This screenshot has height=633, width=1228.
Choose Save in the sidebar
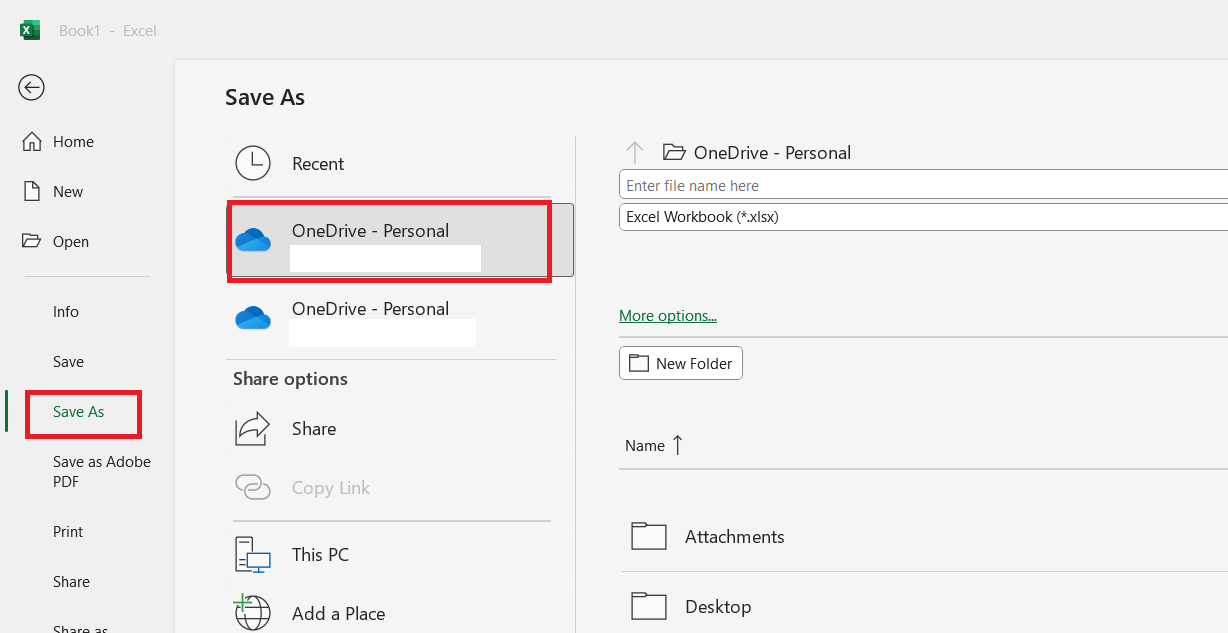pyautogui.click(x=68, y=362)
